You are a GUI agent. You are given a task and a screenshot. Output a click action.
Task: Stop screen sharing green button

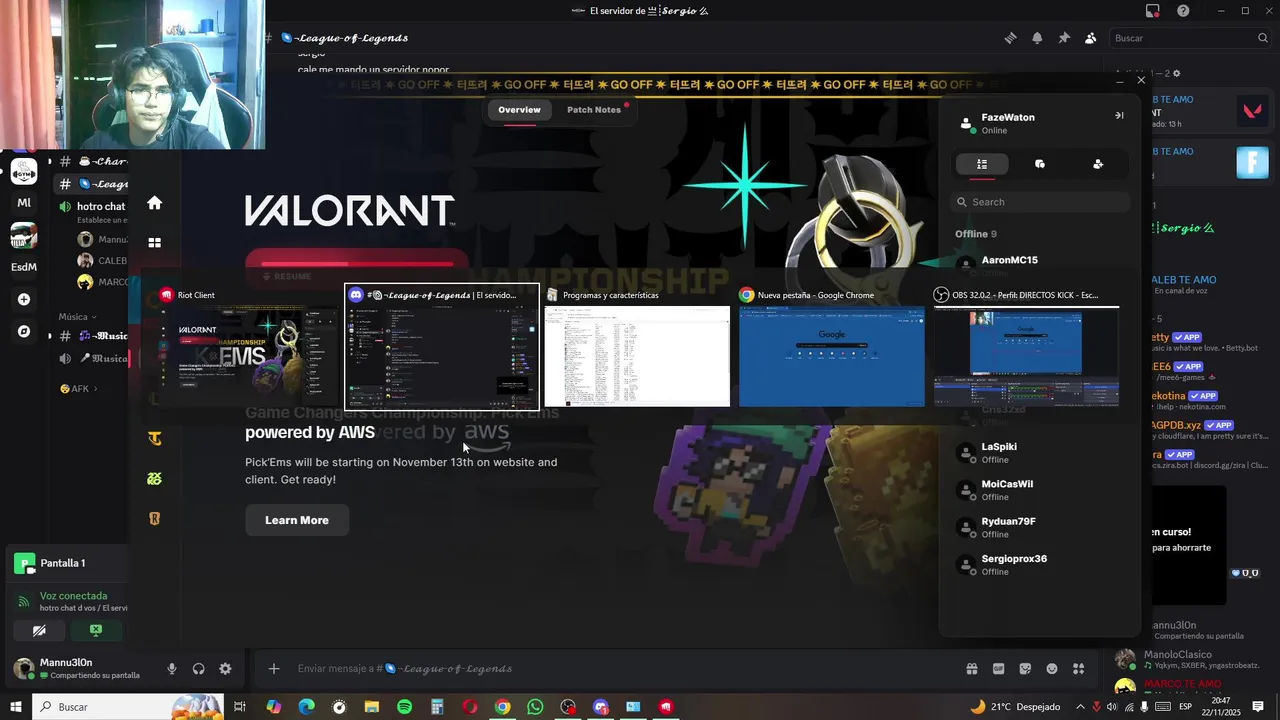click(x=95, y=630)
